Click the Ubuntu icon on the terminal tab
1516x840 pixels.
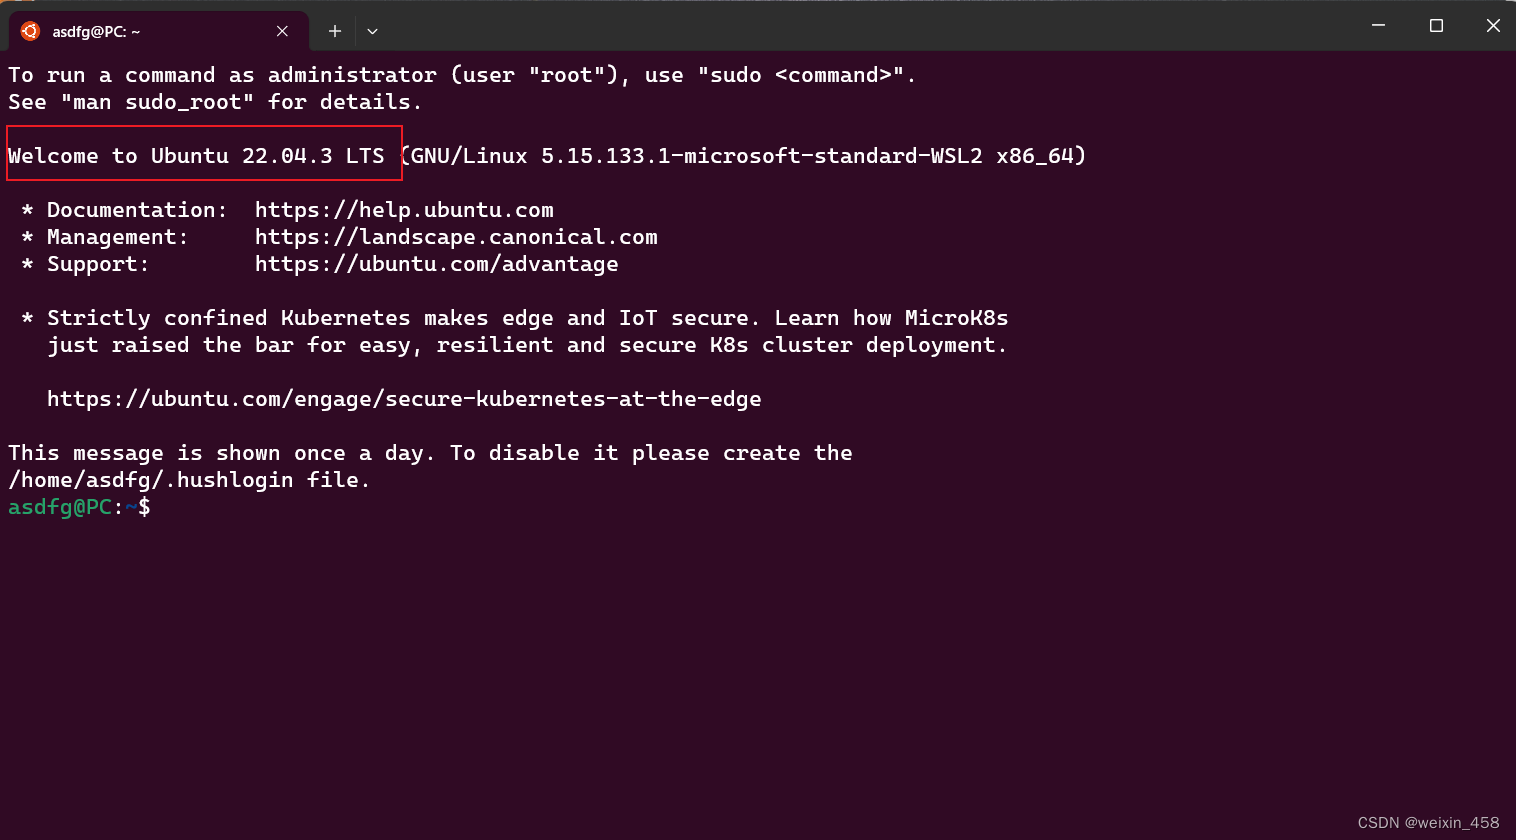click(30, 30)
